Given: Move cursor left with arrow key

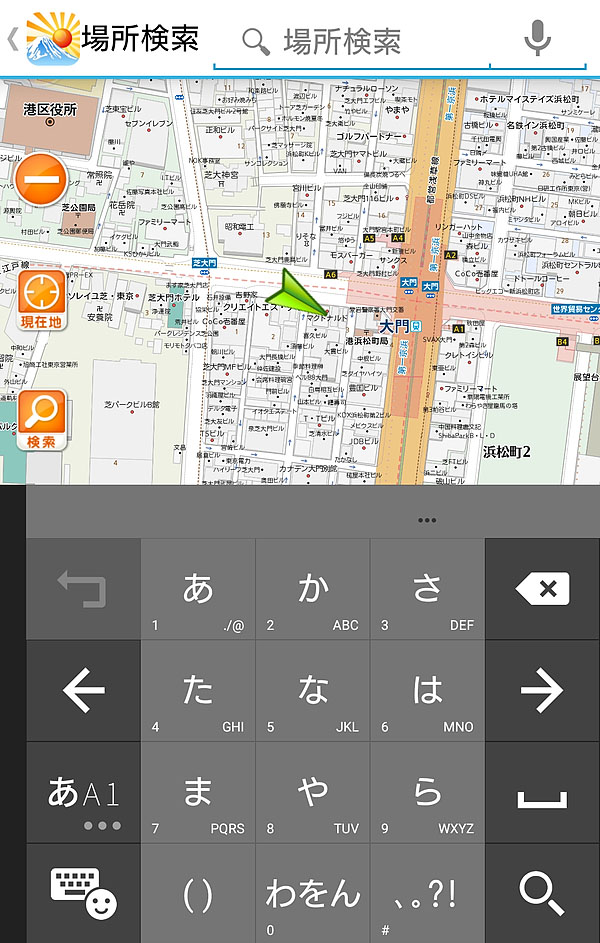Looking at the screenshot, I should coord(83,691).
